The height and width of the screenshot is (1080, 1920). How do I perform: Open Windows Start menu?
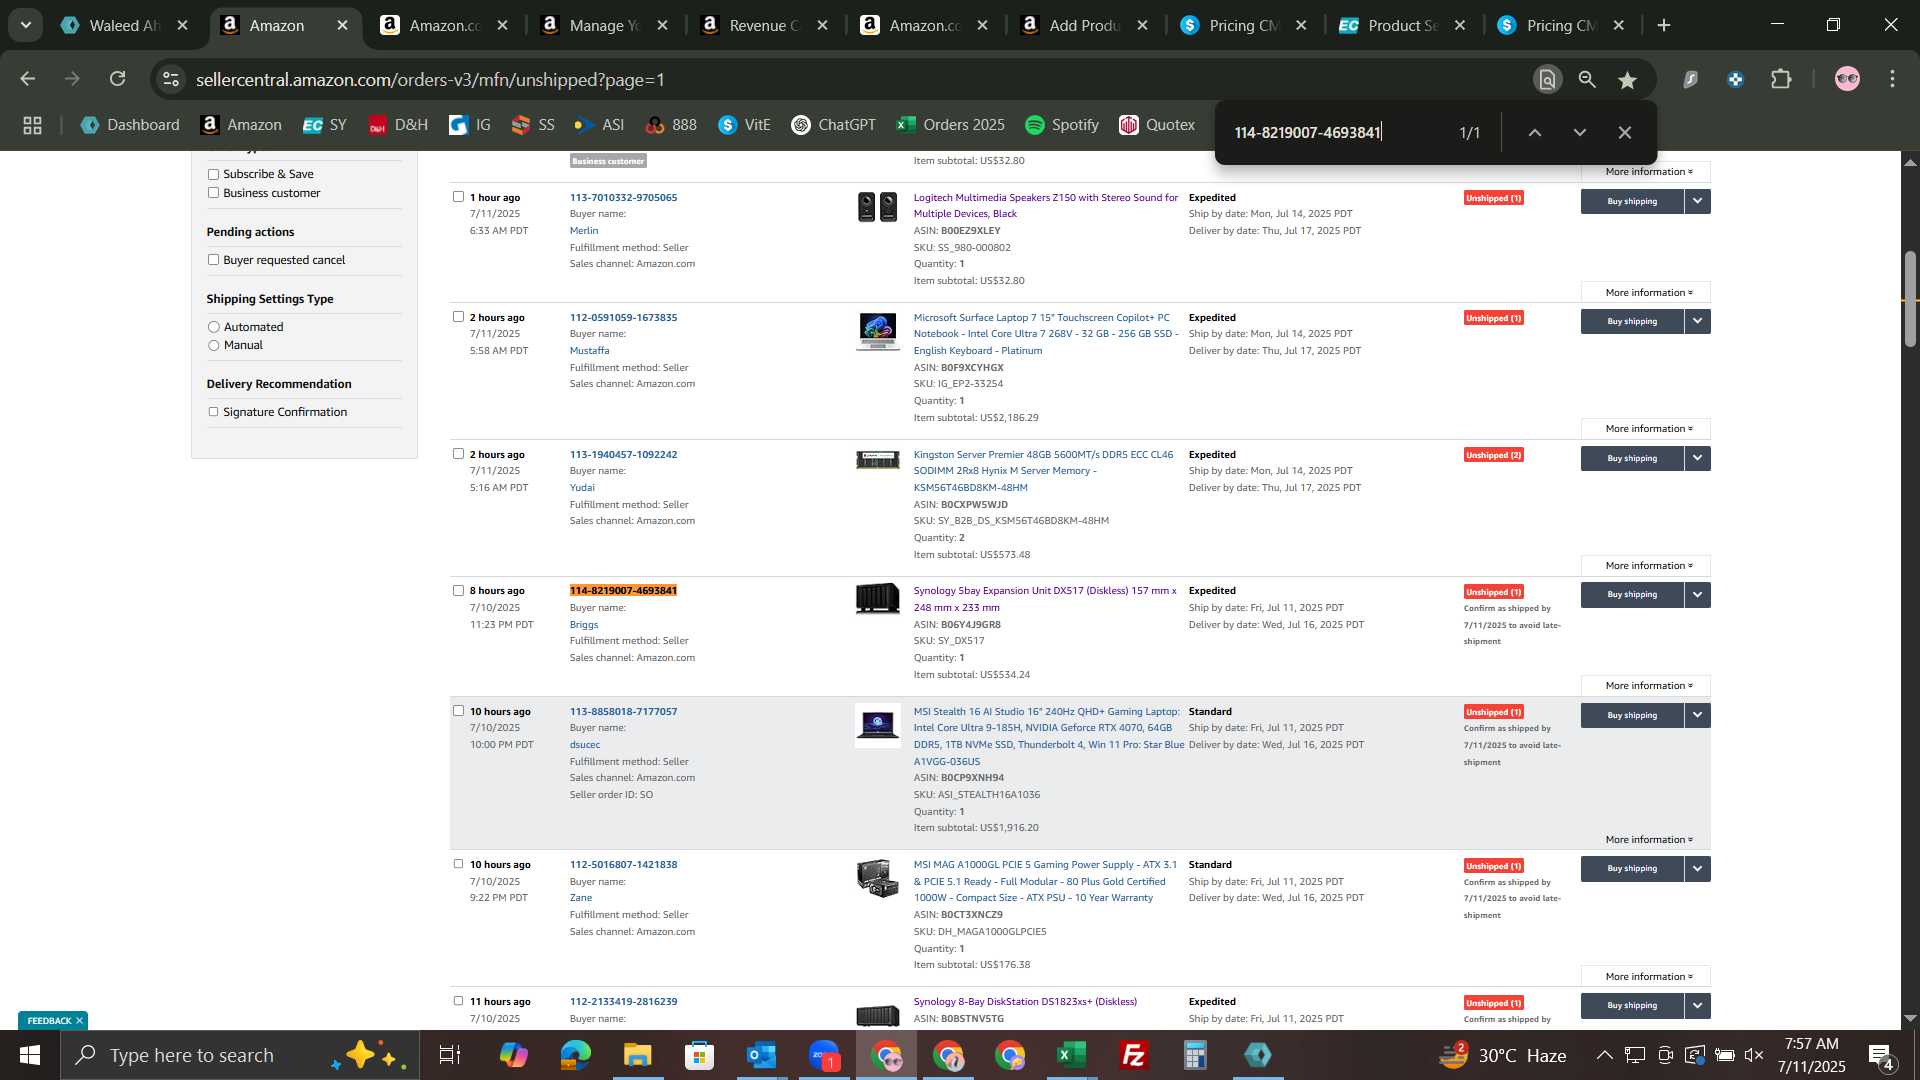(x=29, y=1055)
